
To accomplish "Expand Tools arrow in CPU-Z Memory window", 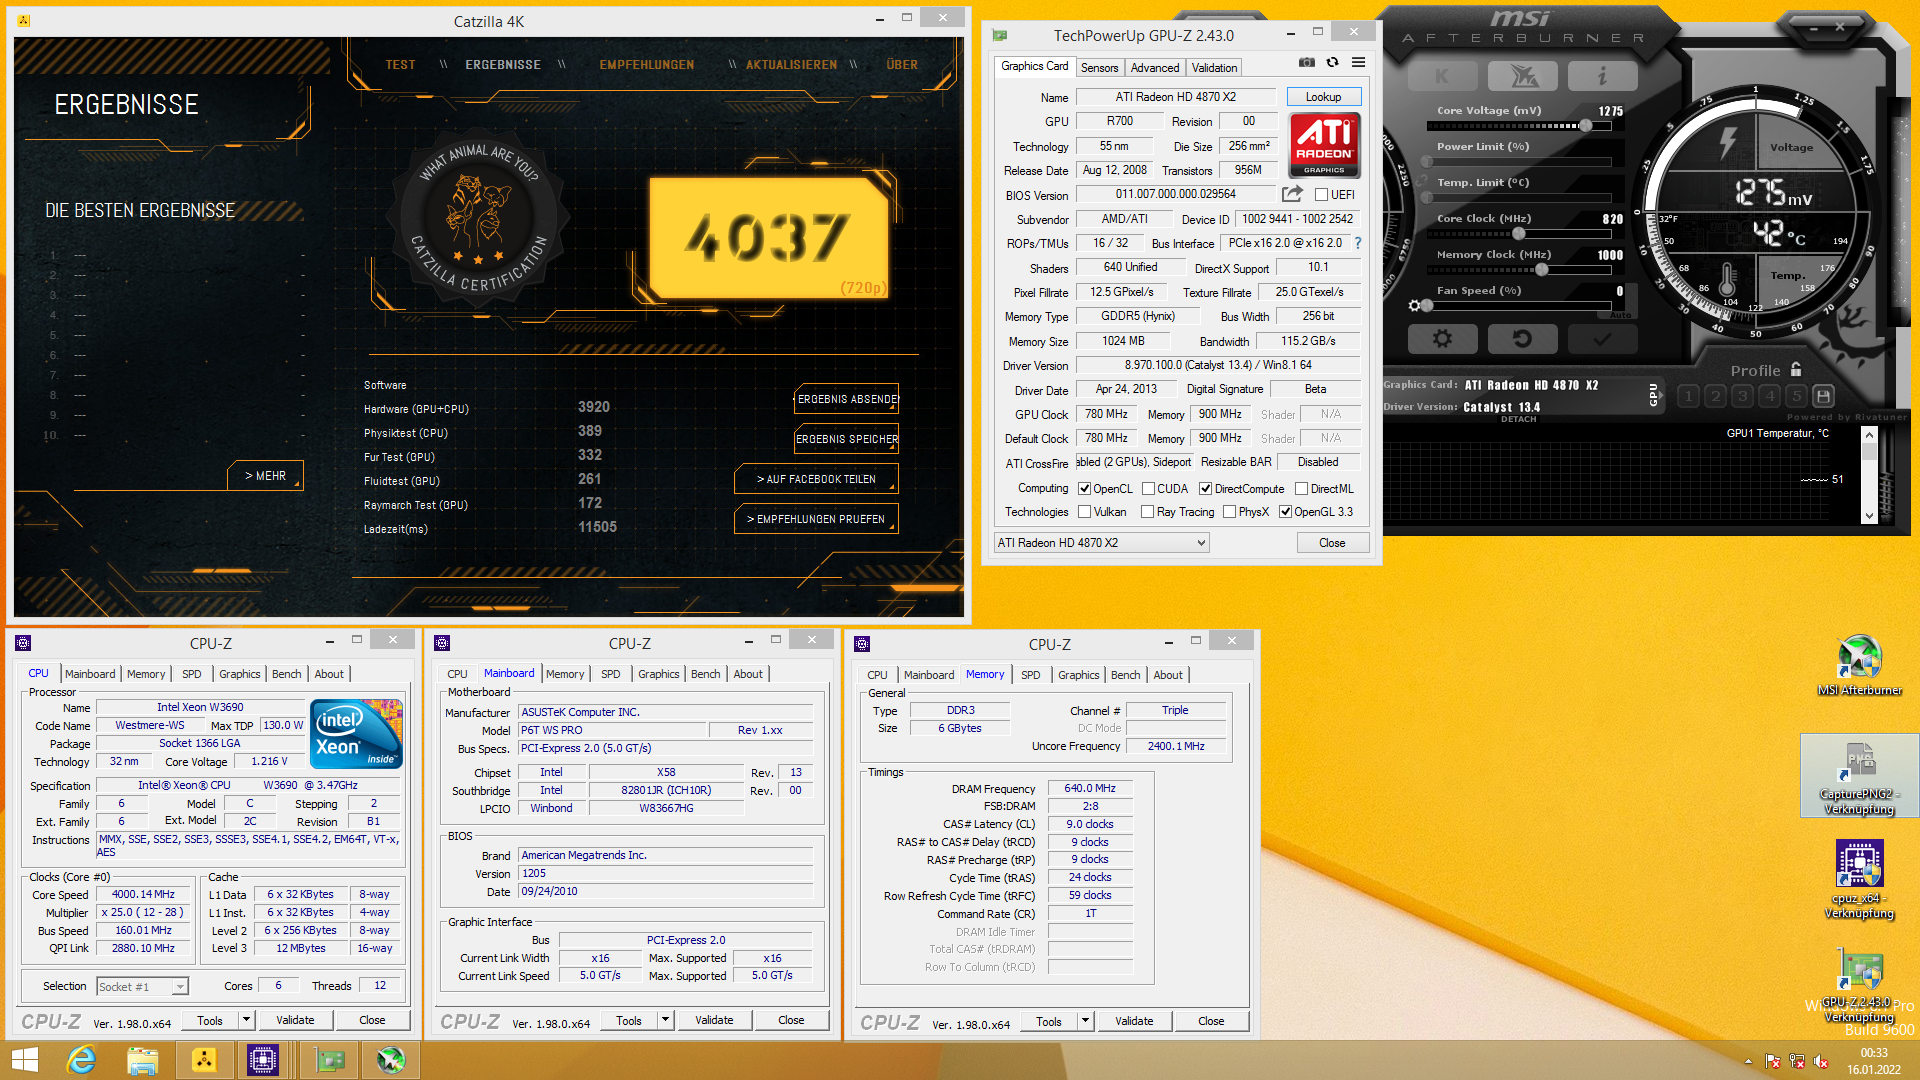I will click(x=1085, y=1021).
